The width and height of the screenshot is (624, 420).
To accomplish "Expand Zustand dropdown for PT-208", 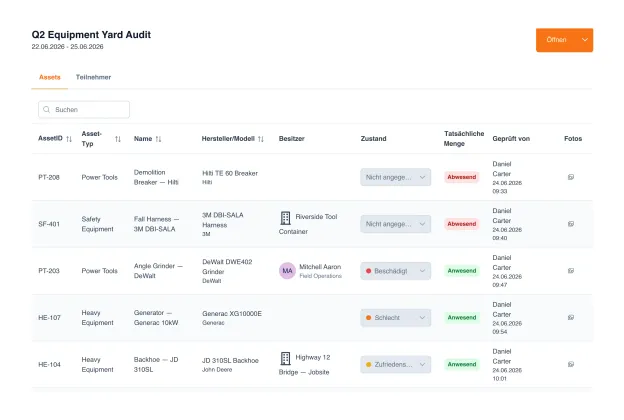I will [x=396, y=177].
